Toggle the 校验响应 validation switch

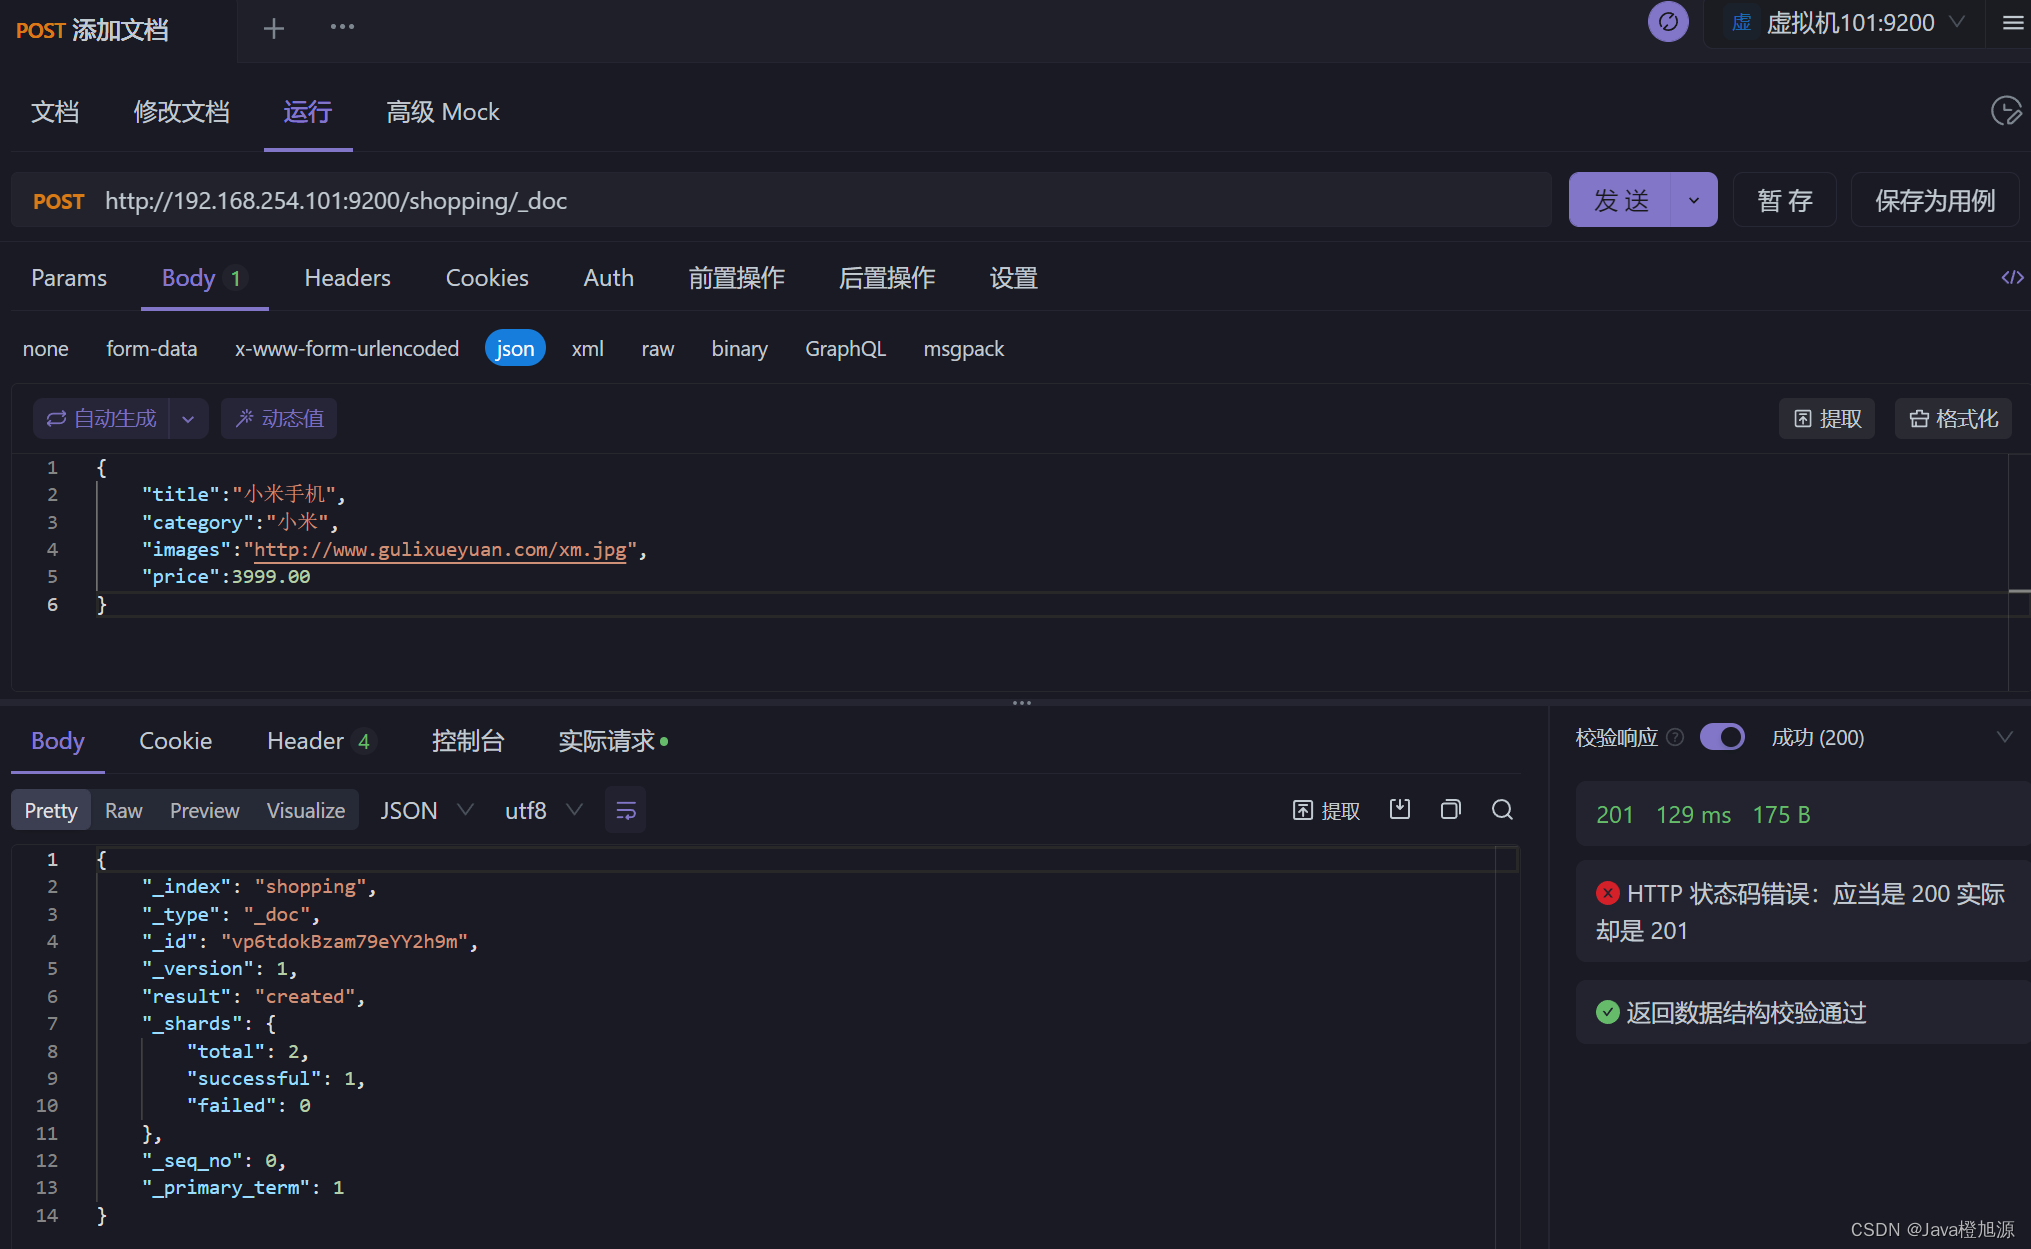point(1722,737)
